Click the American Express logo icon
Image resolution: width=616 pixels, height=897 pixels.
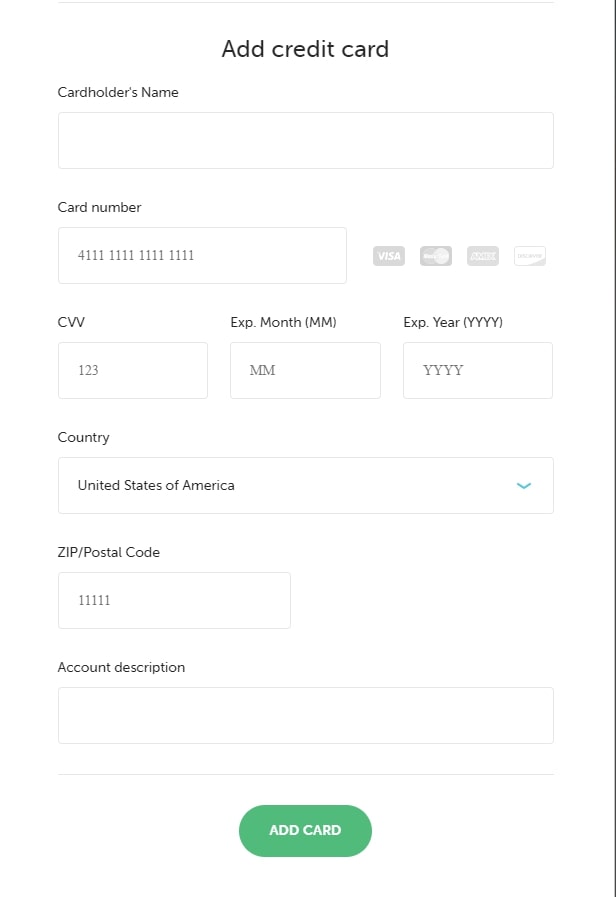coord(483,256)
